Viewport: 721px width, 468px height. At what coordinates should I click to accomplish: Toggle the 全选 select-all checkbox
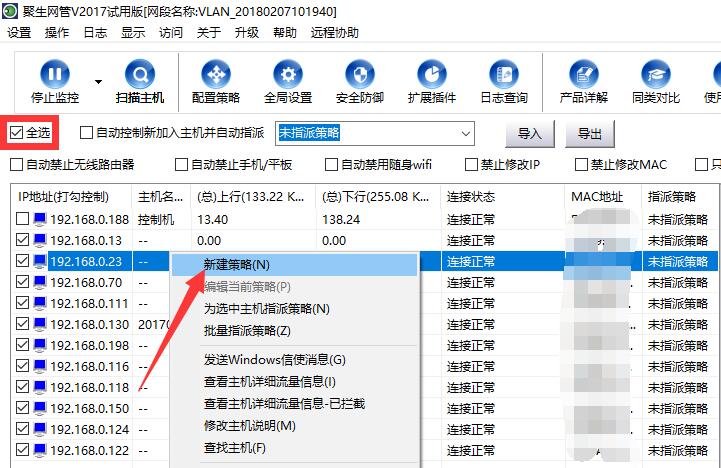point(16,133)
